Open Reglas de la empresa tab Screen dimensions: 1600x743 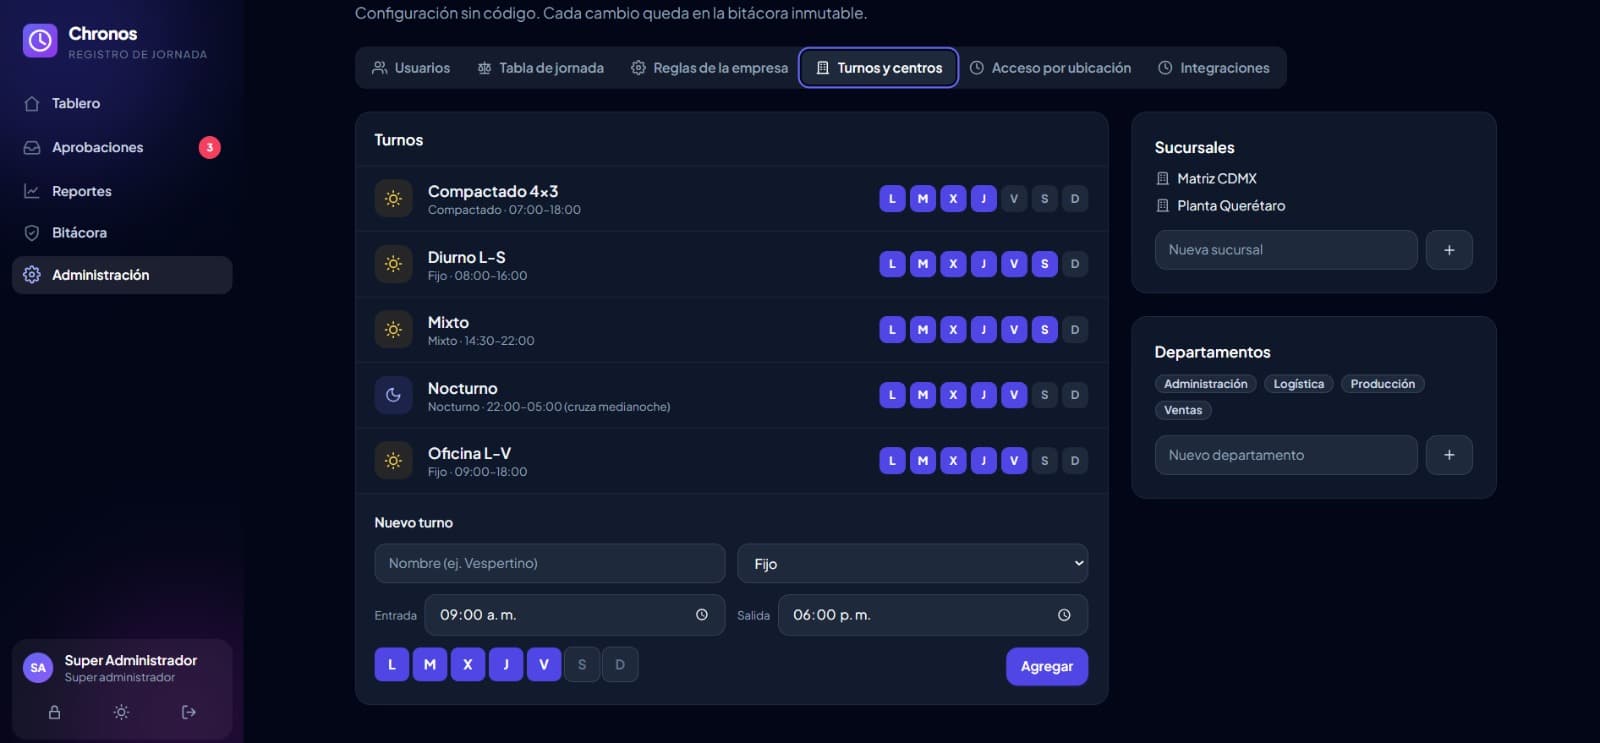709,68
